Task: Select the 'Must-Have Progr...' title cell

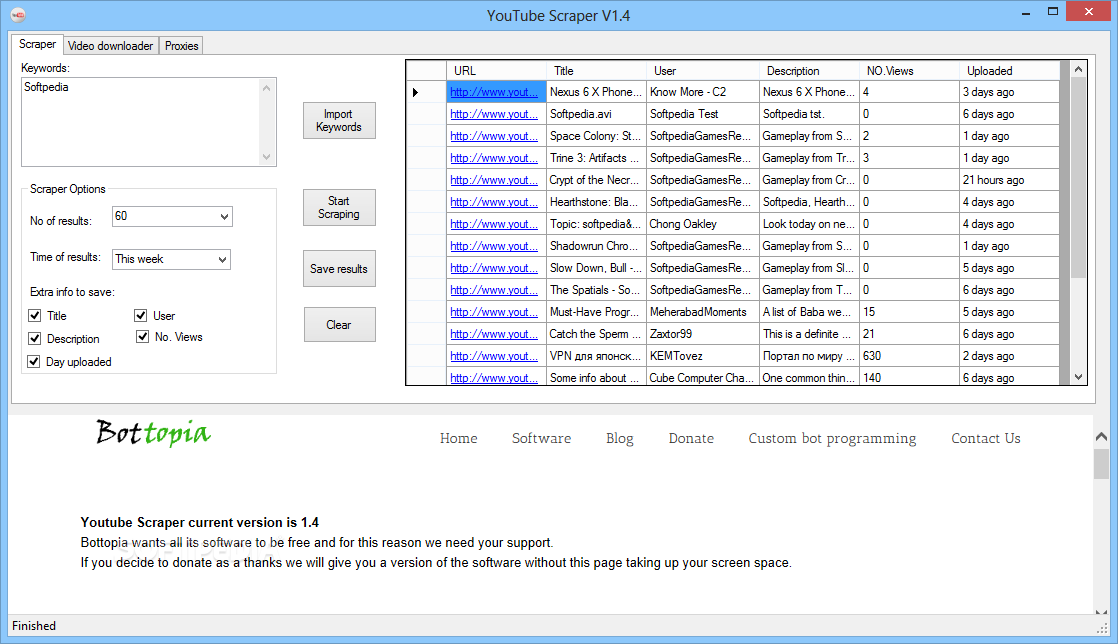Action: click(x=596, y=312)
